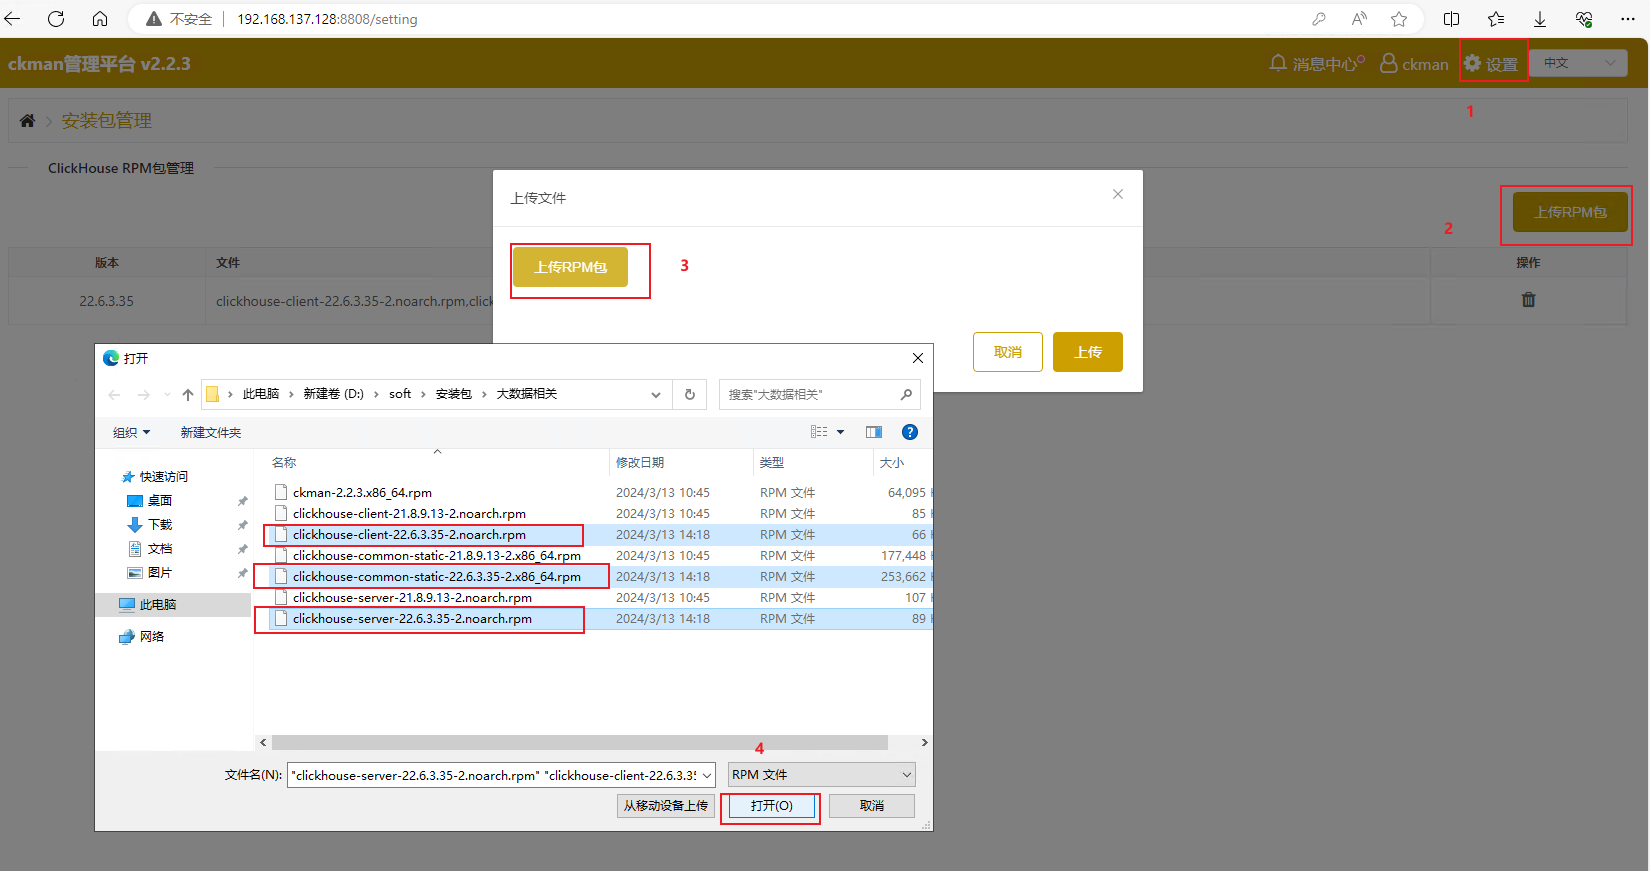The height and width of the screenshot is (871, 1650).
Task: Select 网络 in navigation pane
Action: click(151, 637)
